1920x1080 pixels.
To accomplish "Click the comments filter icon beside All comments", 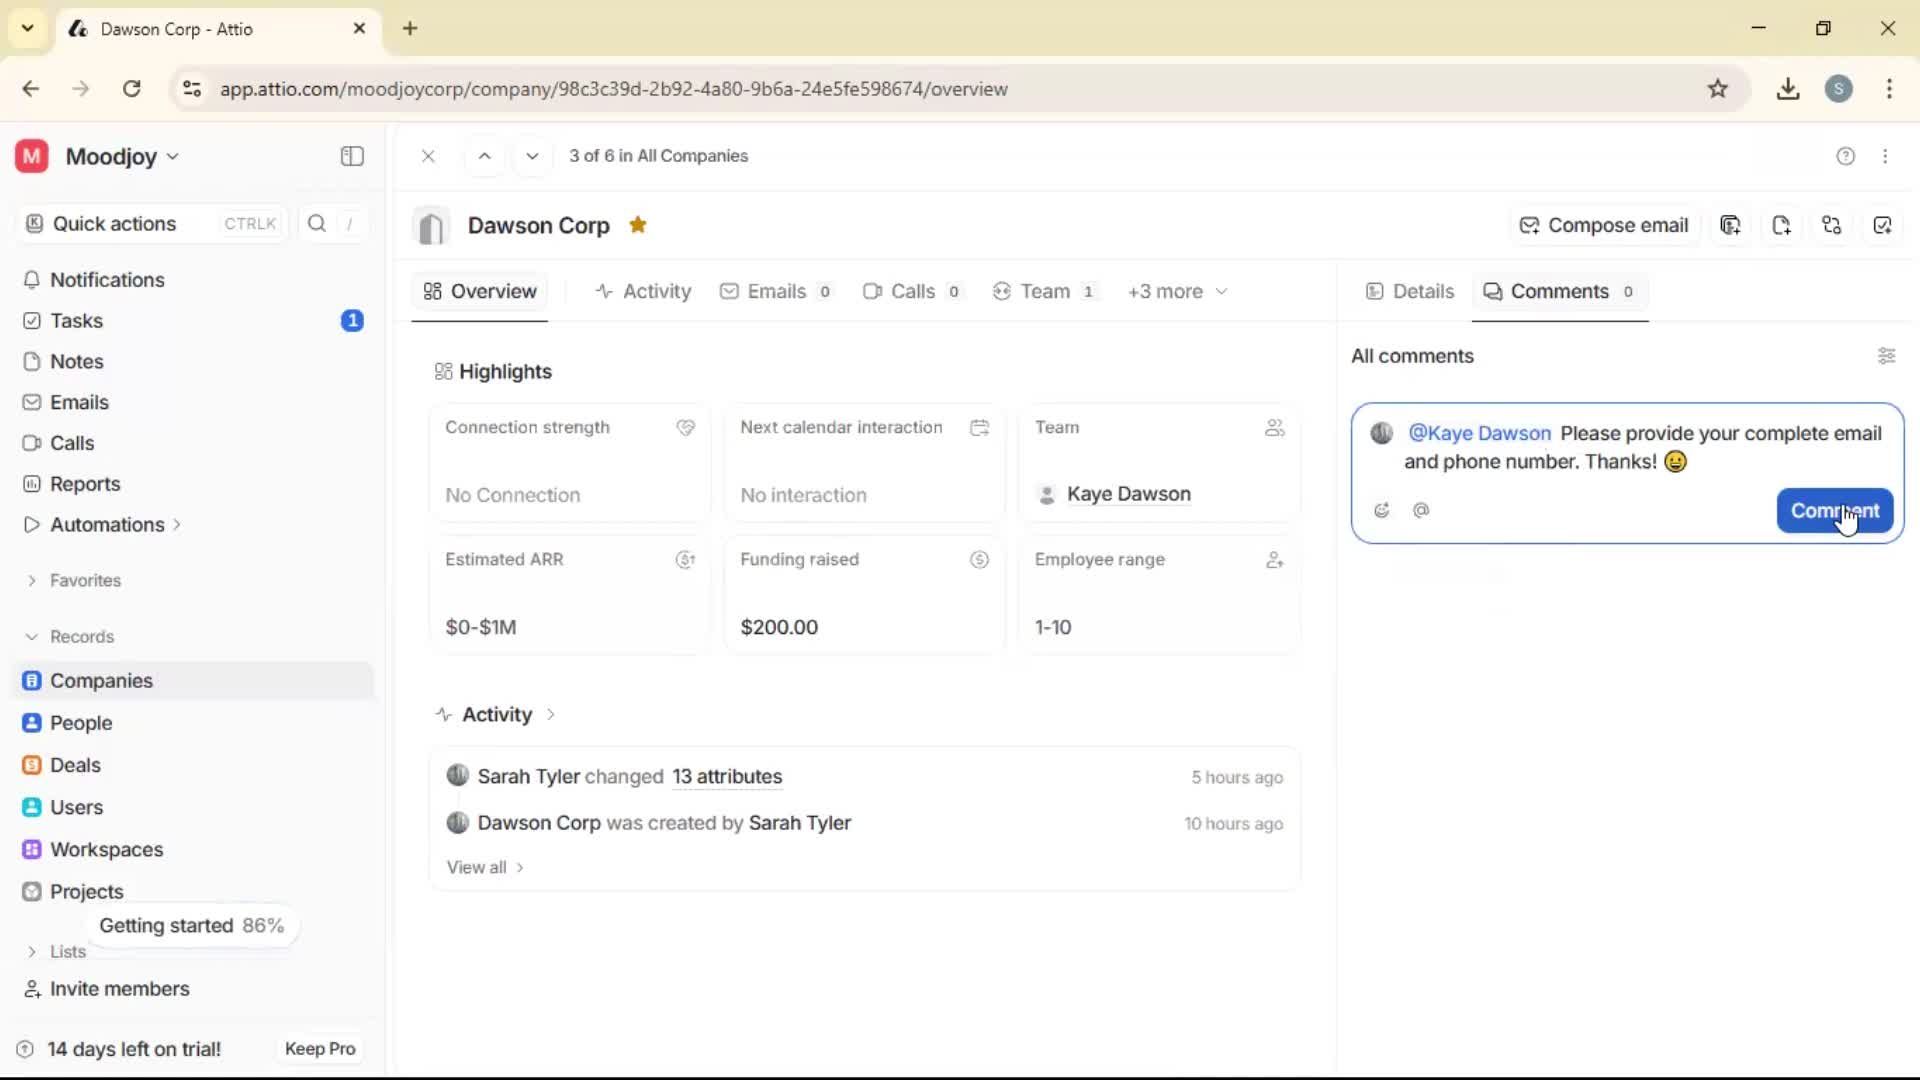I will pos(1888,356).
